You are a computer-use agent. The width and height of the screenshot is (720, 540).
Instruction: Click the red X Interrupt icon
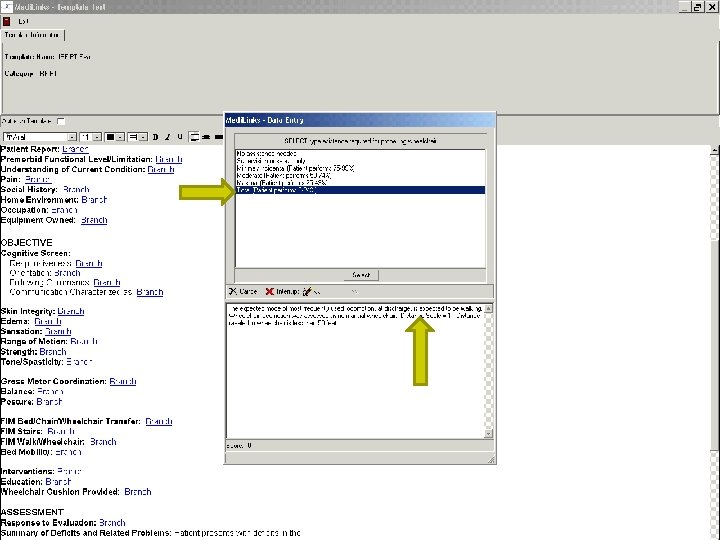[270, 292]
